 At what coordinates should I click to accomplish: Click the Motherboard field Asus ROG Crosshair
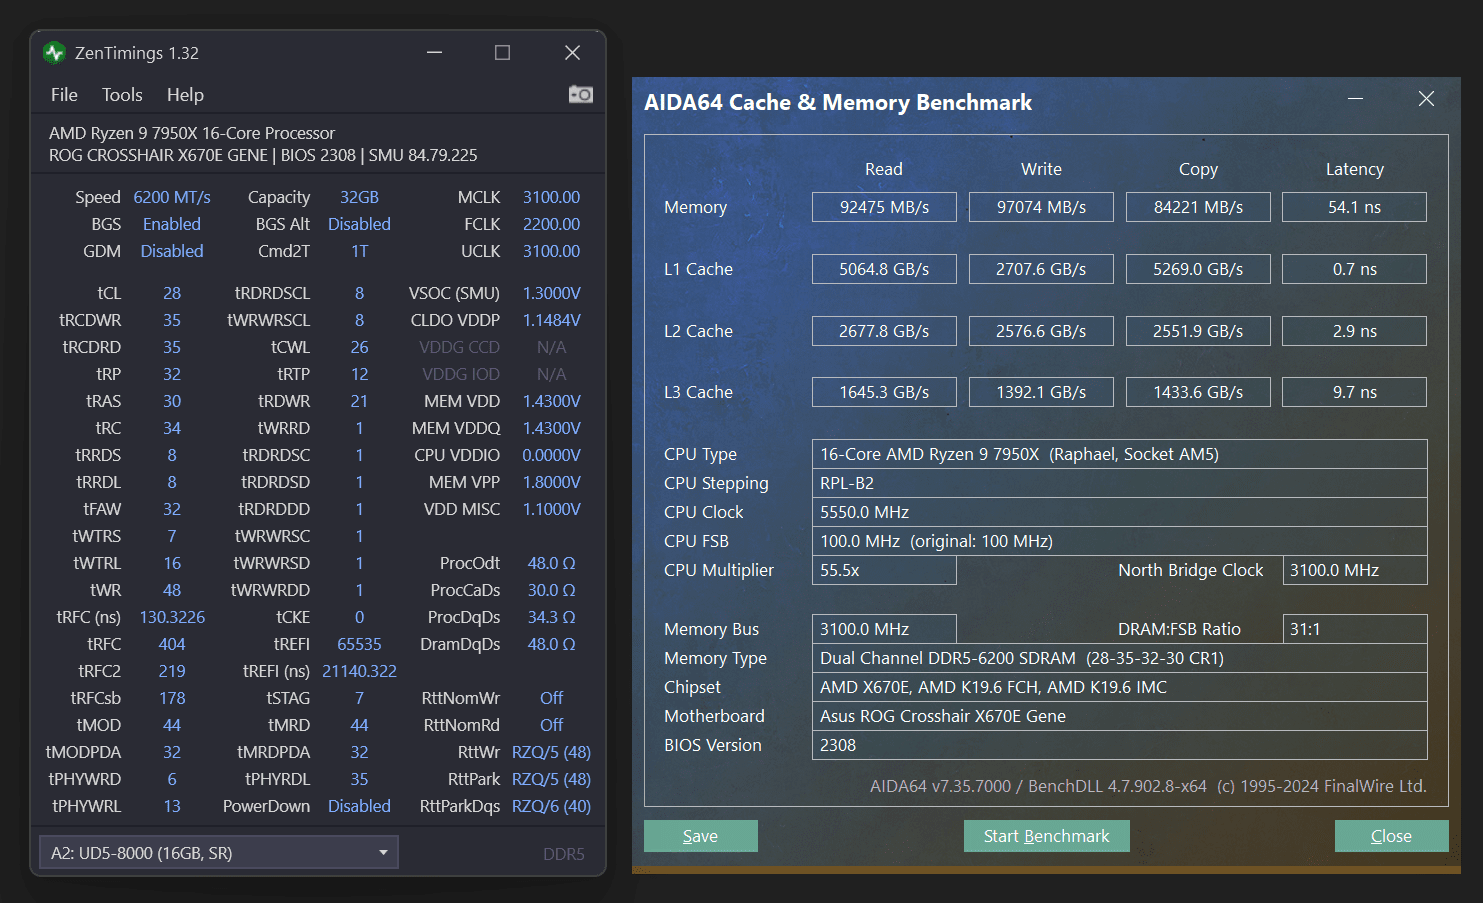[x=1119, y=716]
